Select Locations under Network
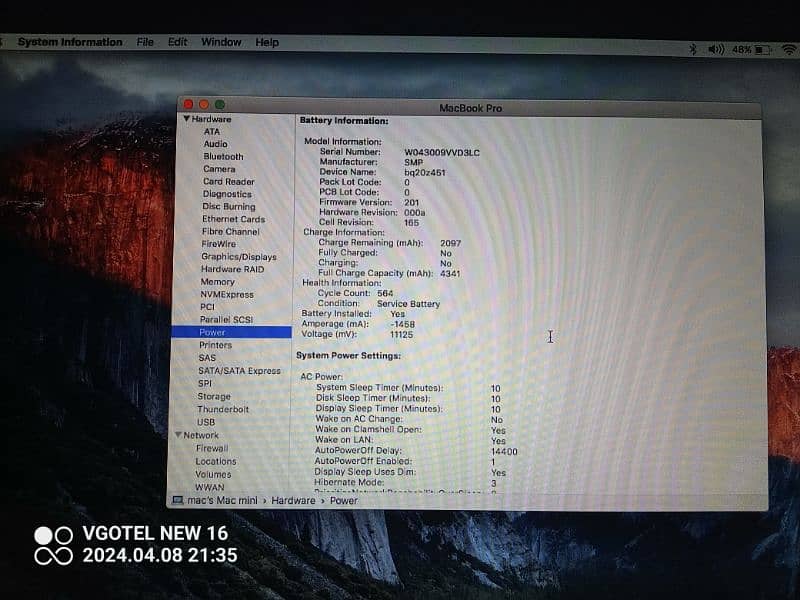800x600 pixels. pos(216,461)
